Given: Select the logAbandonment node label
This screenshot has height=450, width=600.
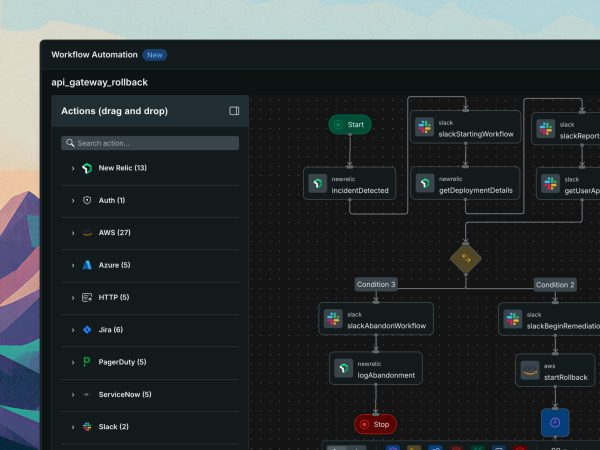Looking at the screenshot, I should coord(386,375).
